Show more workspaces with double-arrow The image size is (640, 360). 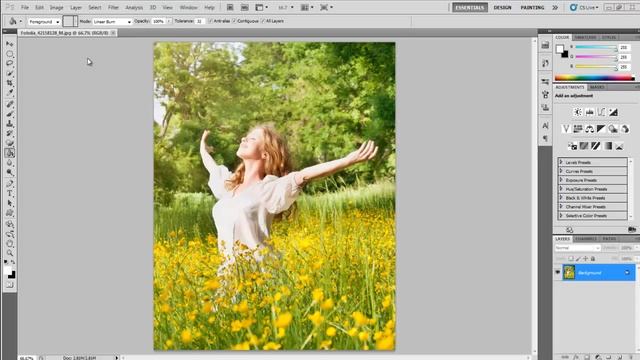click(x=555, y=7)
